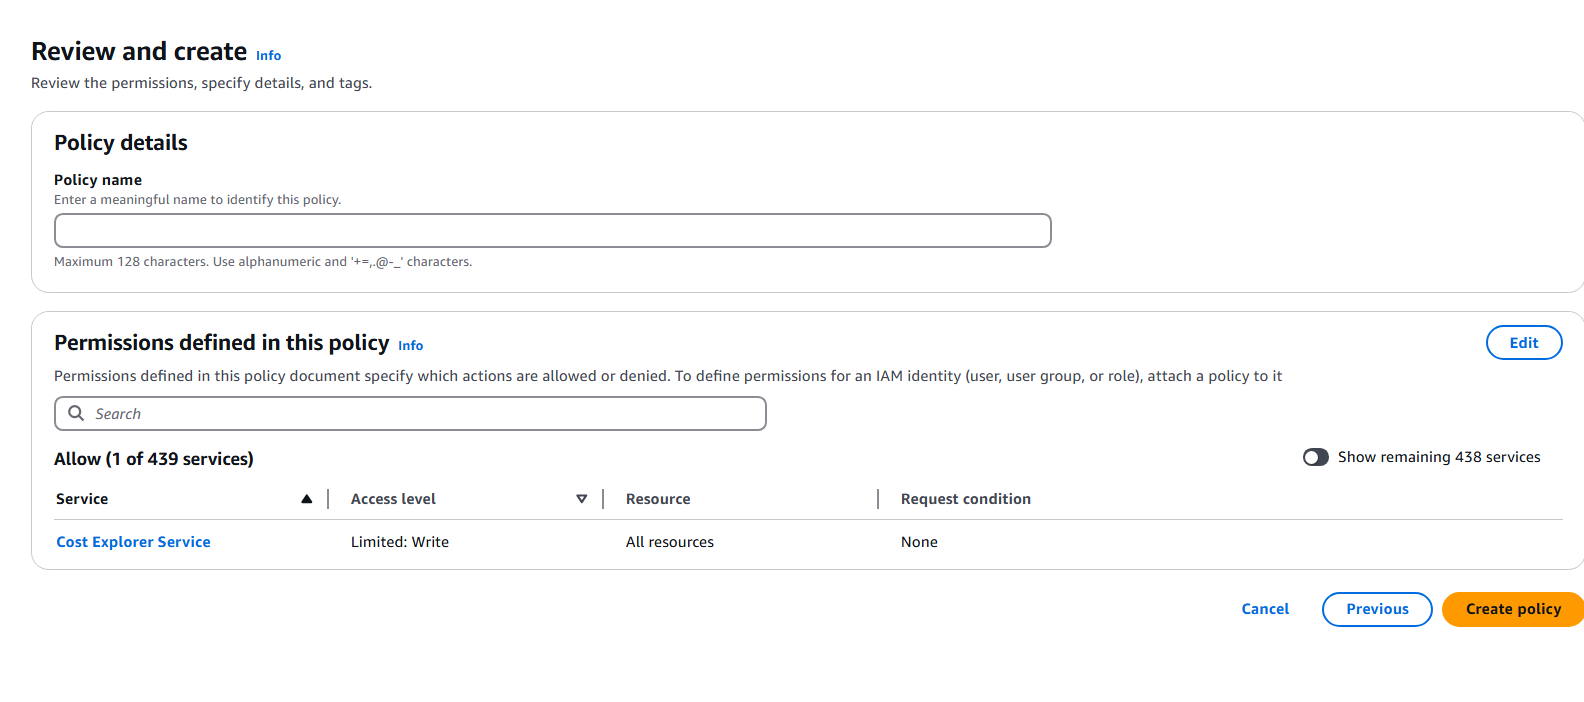The image size is (1584, 702).
Task: Click into the permissions Search box
Action: pyautogui.click(x=420, y=414)
